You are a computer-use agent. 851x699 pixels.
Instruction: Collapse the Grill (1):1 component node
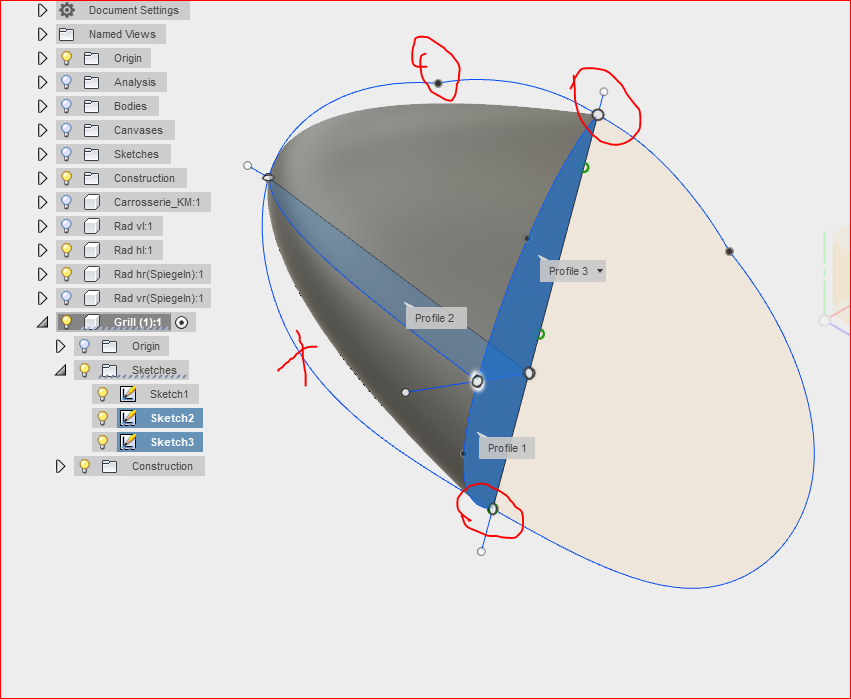coord(42,321)
